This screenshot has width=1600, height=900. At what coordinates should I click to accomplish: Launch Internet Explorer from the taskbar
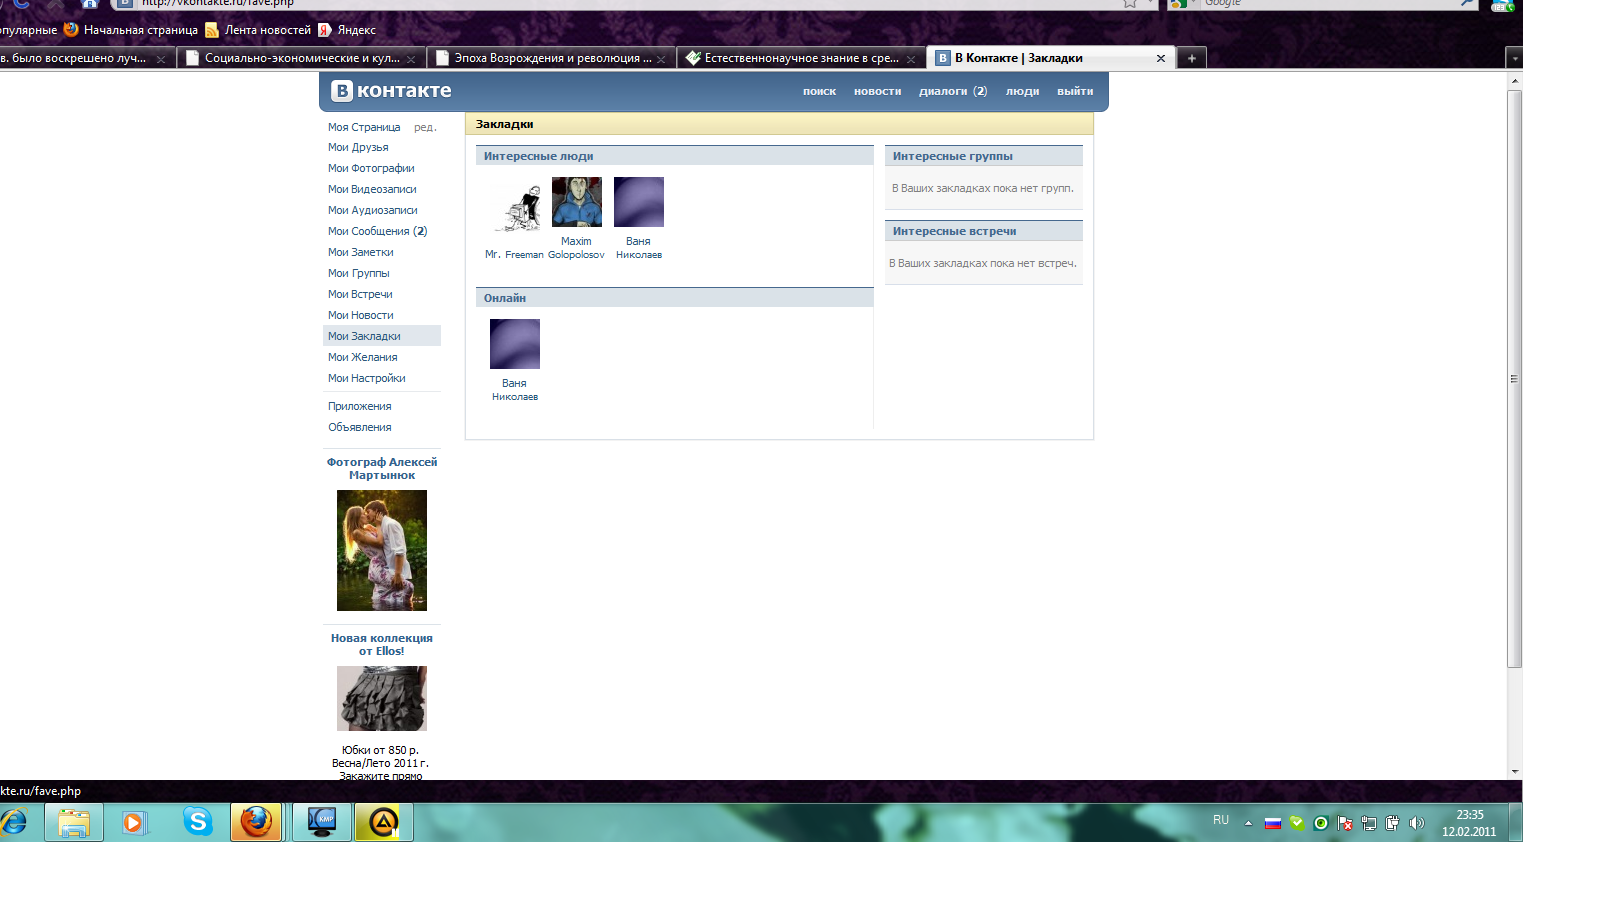[14, 822]
